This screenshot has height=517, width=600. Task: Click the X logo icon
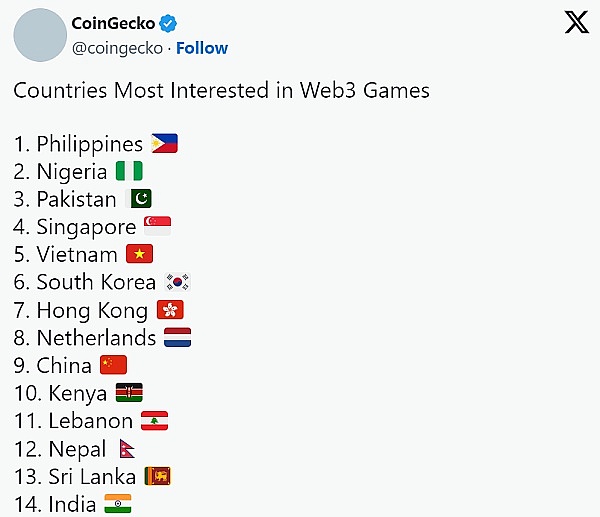click(576, 24)
